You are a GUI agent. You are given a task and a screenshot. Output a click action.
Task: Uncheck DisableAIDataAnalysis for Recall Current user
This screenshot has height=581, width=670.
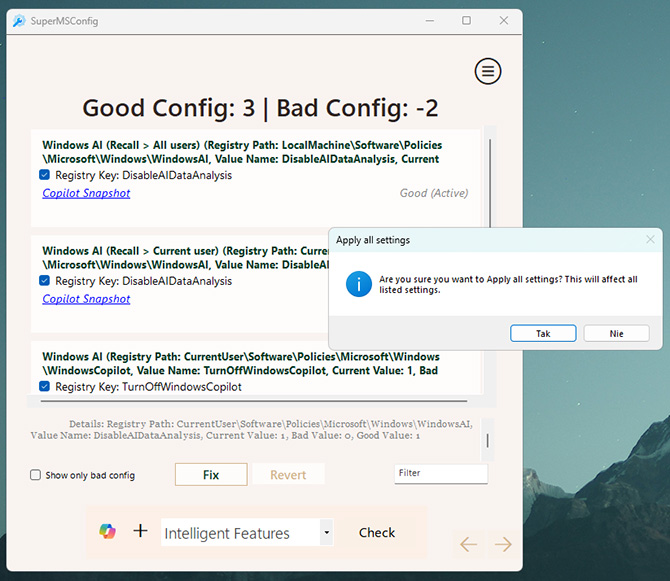(x=44, y=281)
